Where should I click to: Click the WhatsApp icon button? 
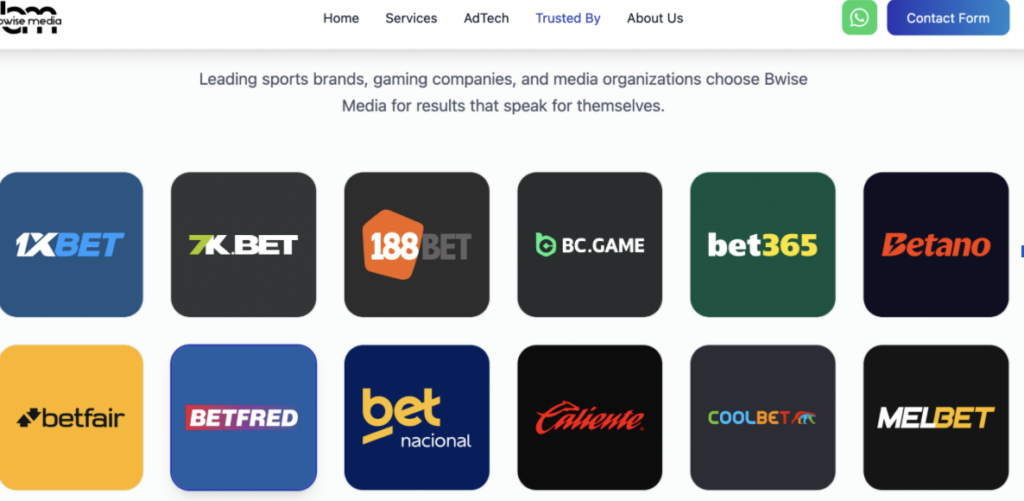pos(859,18)
